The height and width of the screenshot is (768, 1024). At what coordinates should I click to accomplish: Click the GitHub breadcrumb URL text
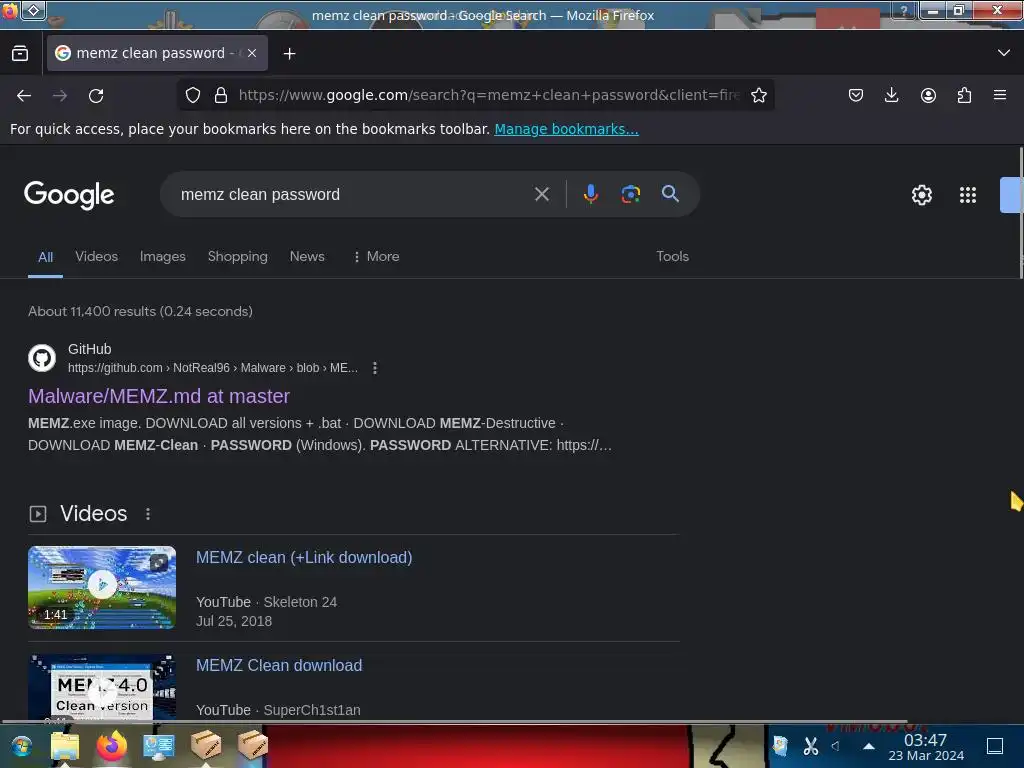click(x=213, y=368)
